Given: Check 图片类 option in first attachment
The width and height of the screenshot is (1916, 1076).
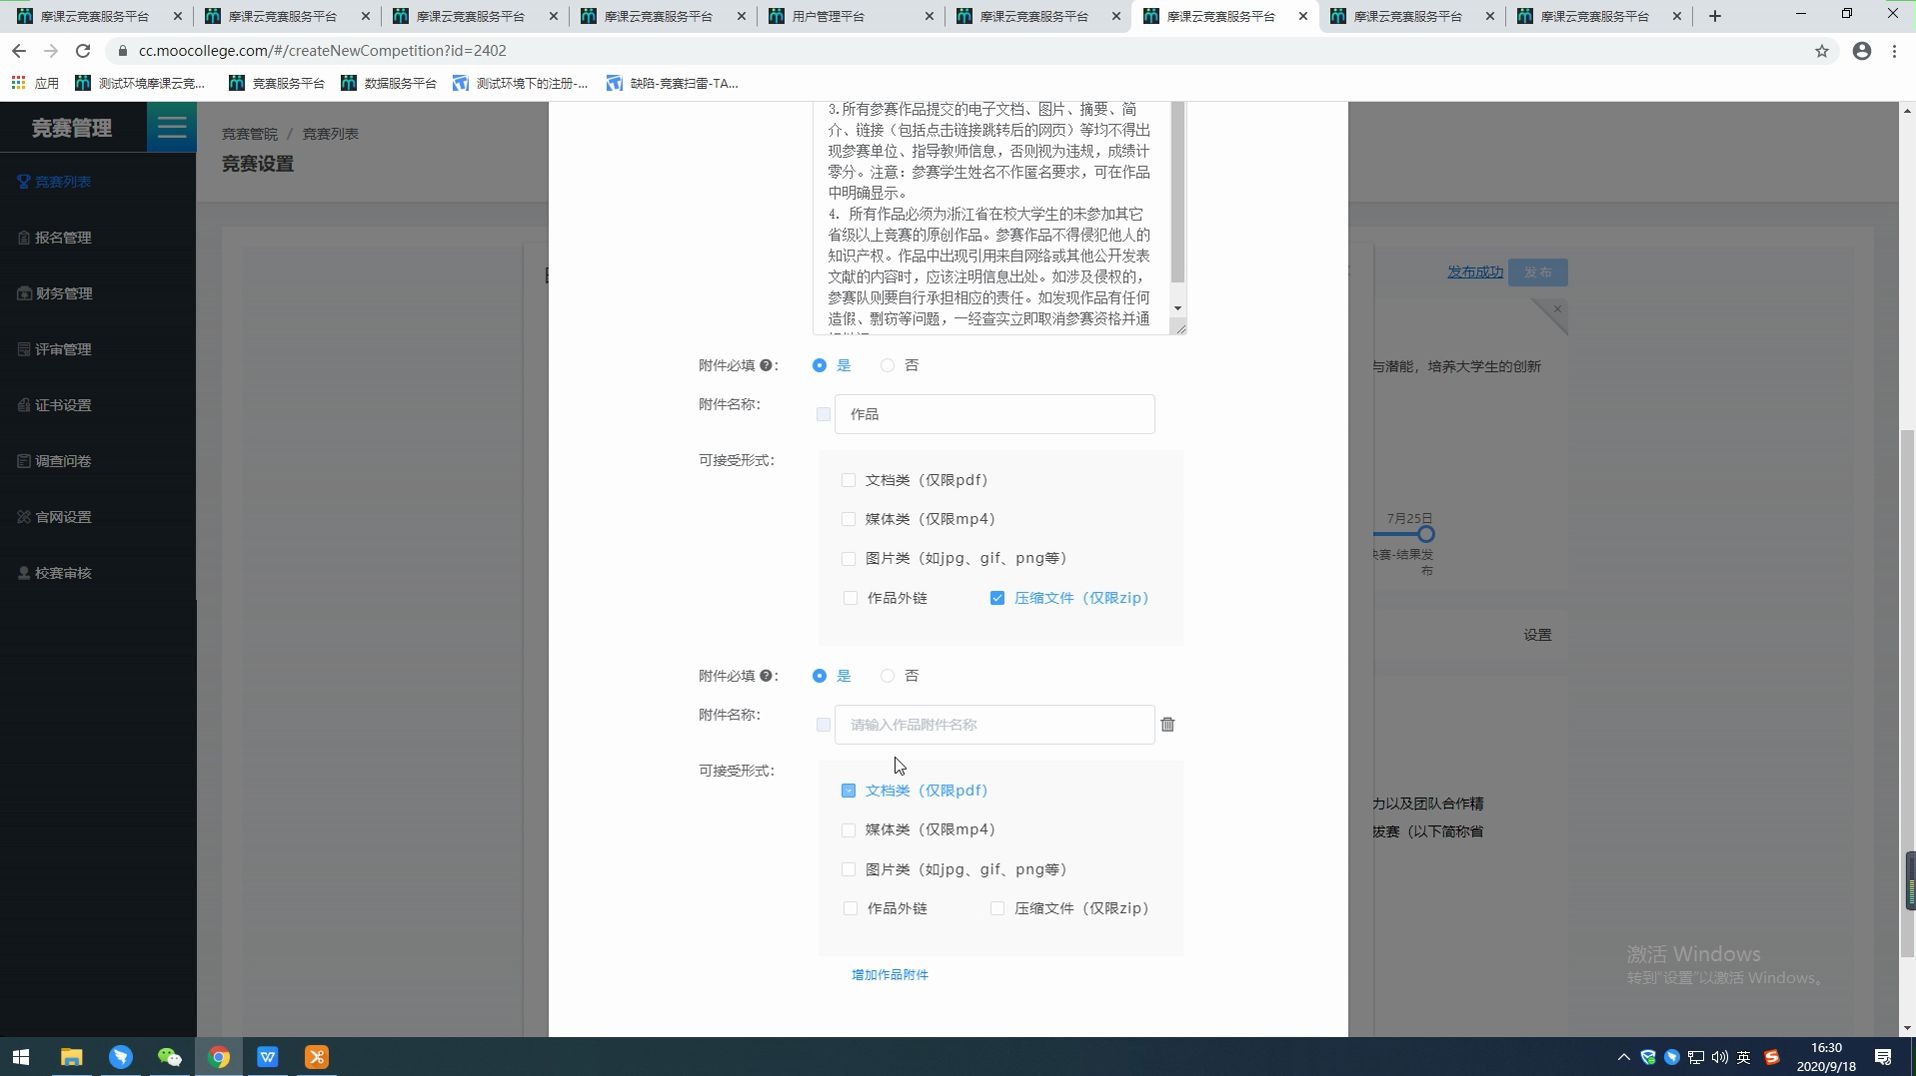Looking at the screenshot, I should (848, 558).
